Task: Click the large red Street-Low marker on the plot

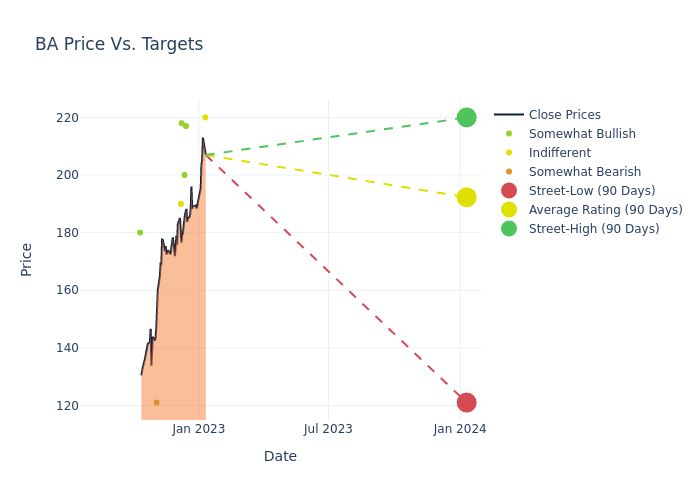Action: click(466, 402)
